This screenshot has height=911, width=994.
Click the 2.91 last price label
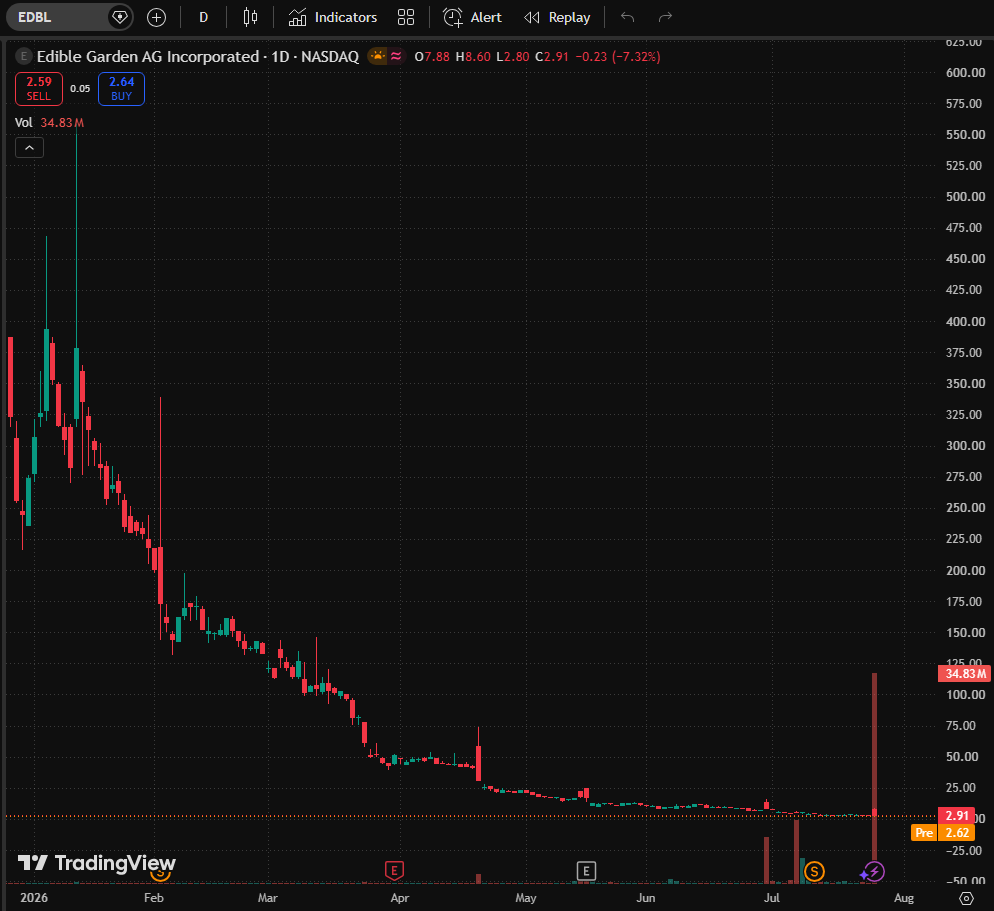(957, 815)
